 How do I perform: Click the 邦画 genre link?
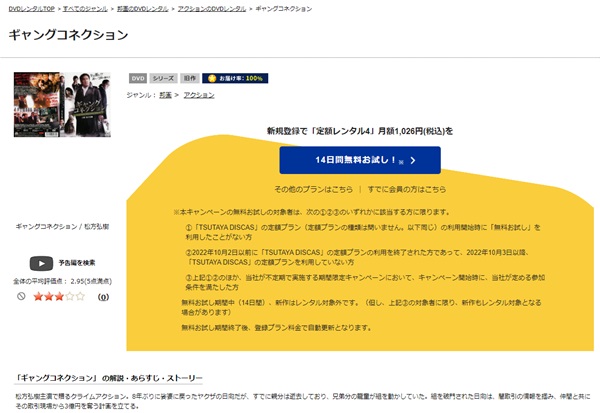[x=165, y=95]
